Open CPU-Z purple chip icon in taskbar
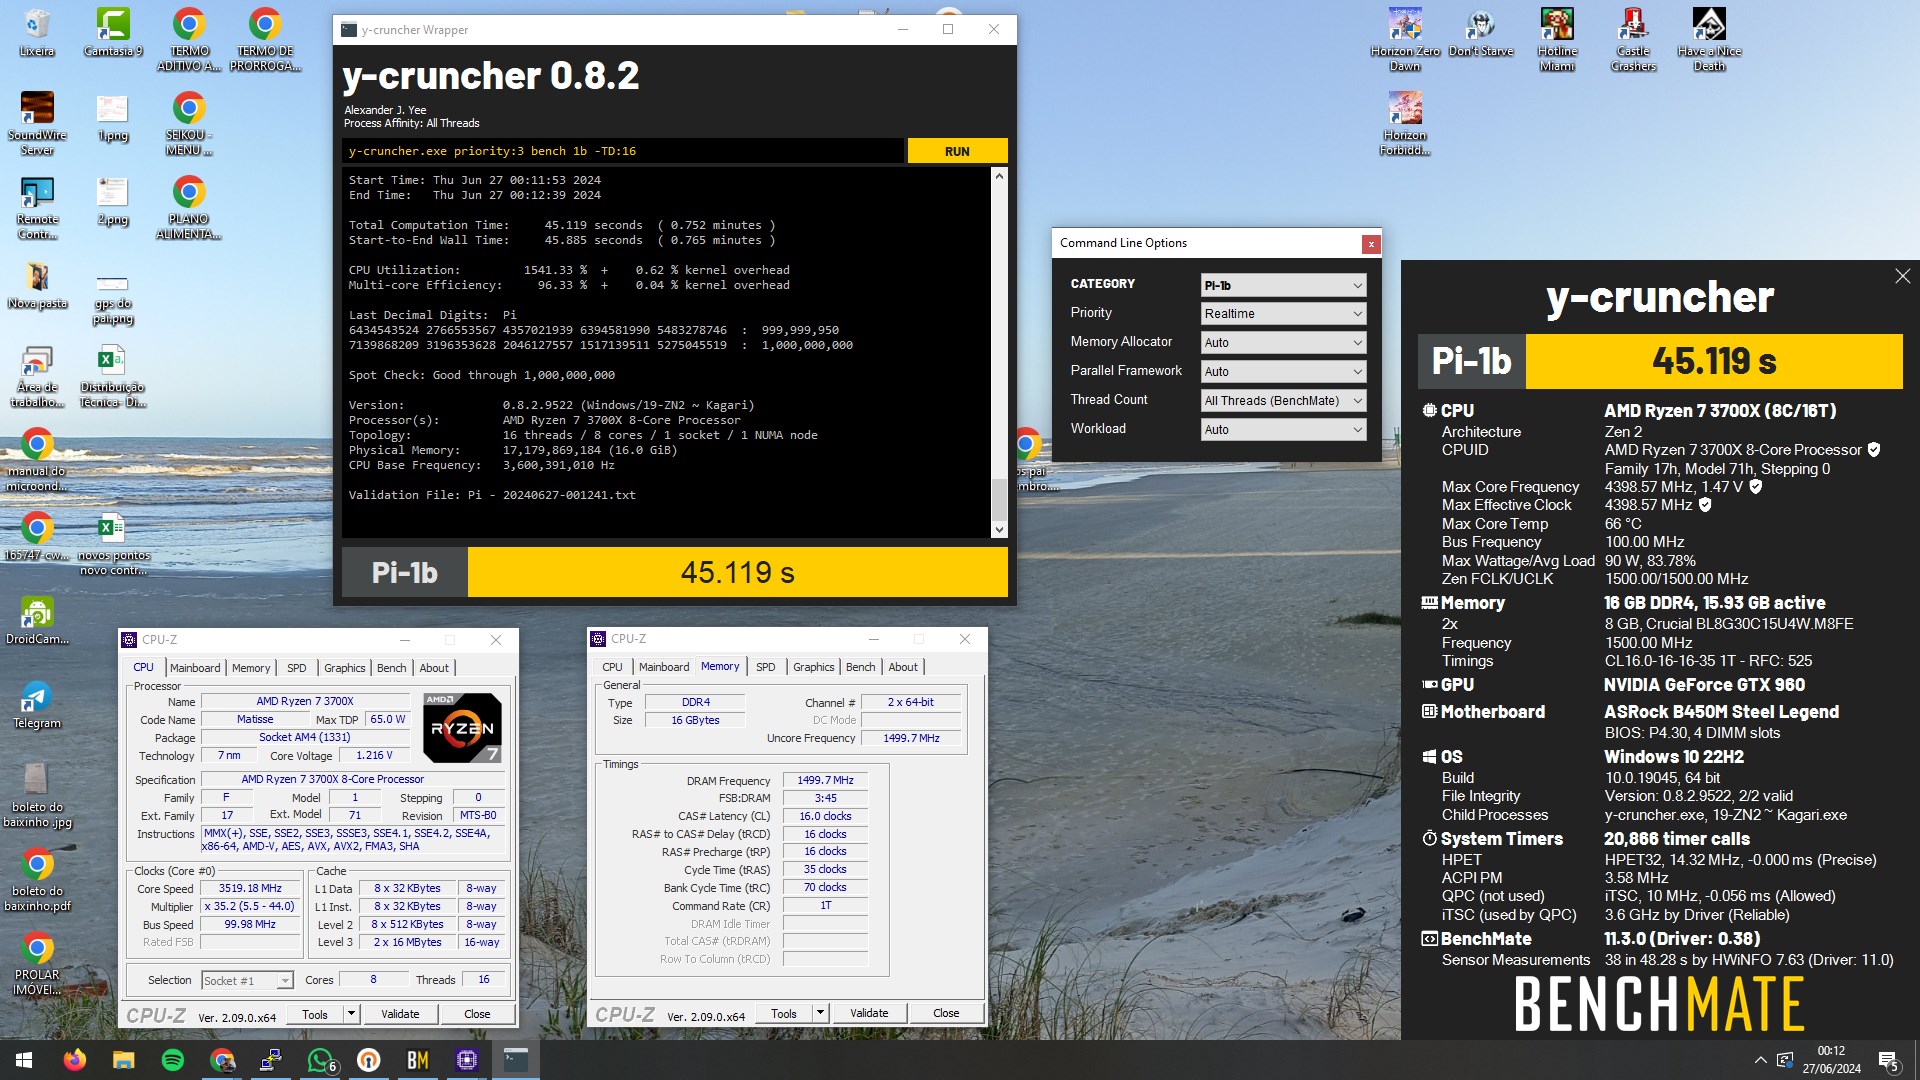 click(467, 1060)
